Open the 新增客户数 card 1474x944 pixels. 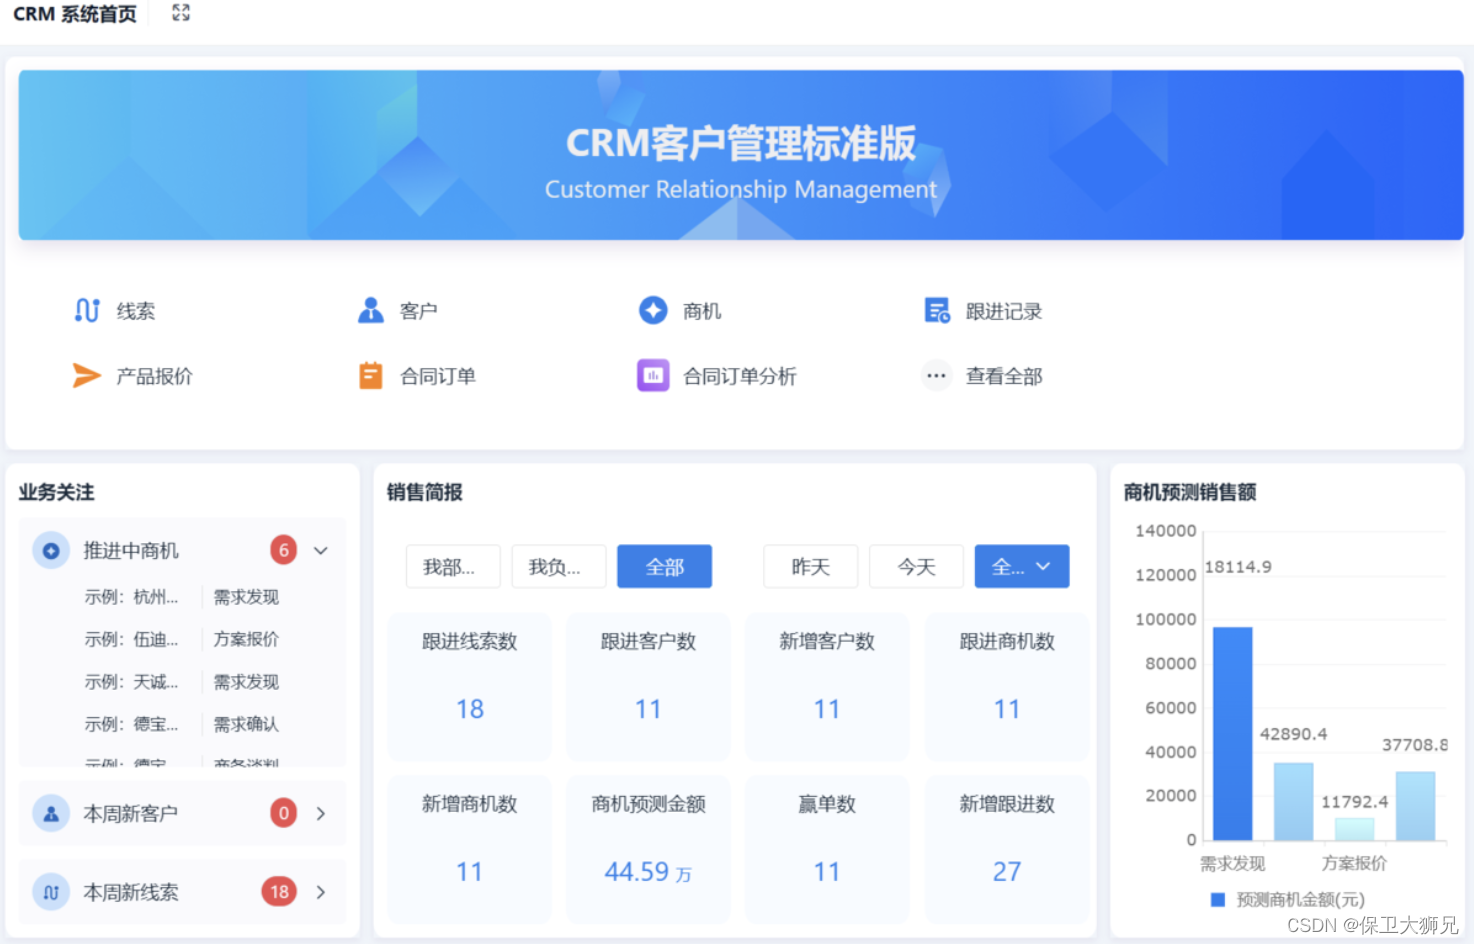pos(827,686)
